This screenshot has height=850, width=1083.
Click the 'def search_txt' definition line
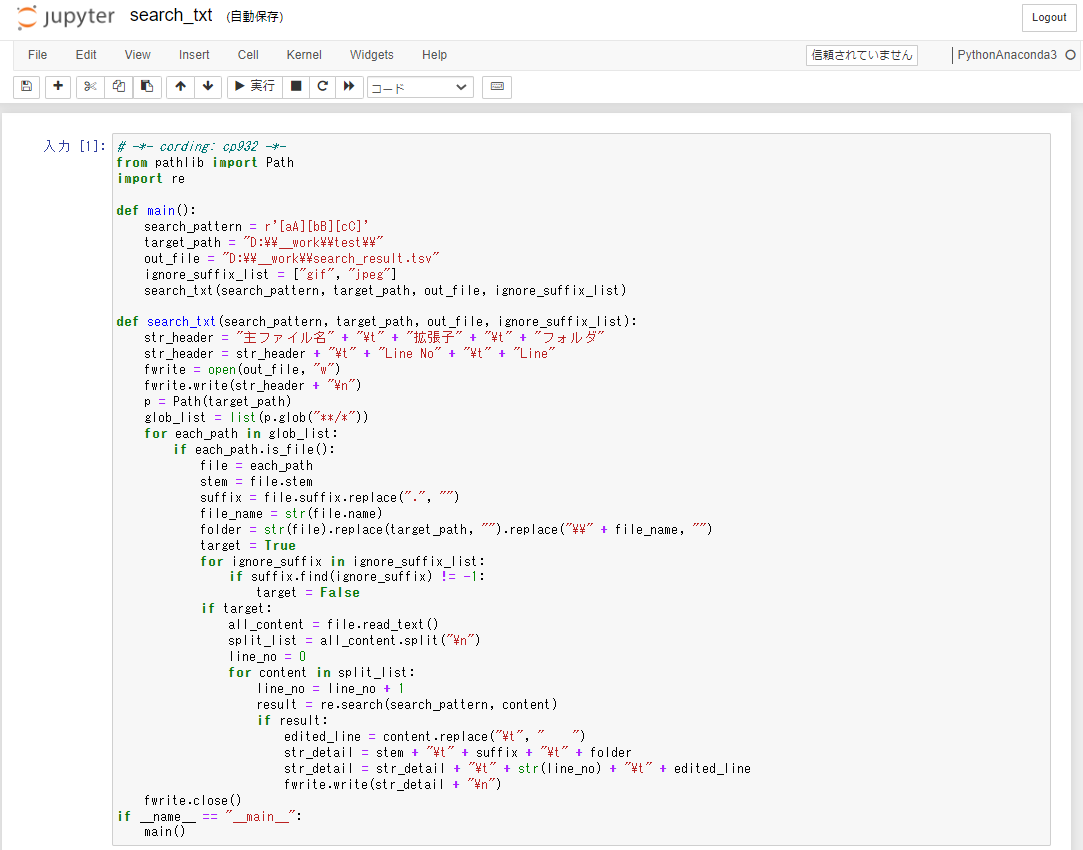coord(376,321)
